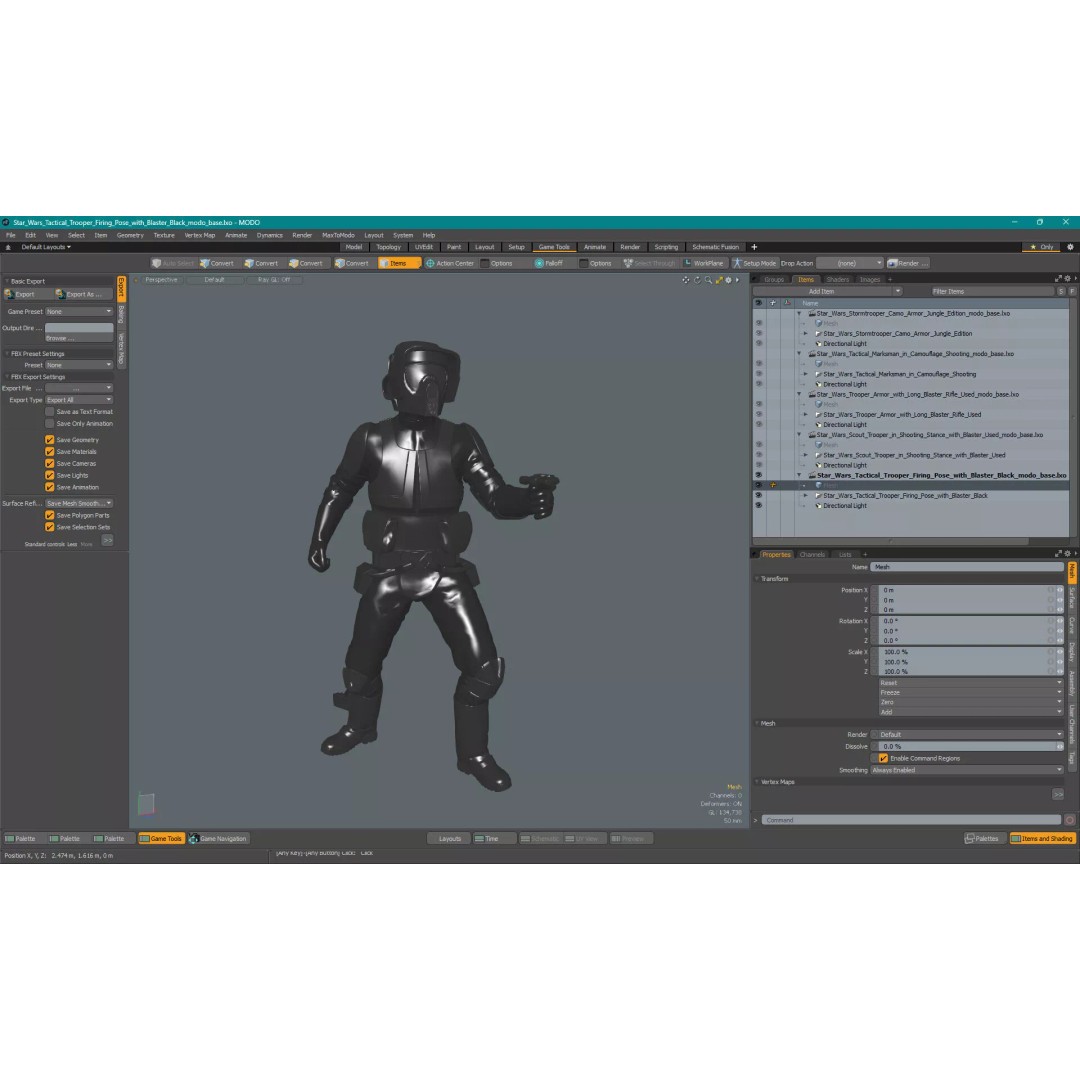Click the Items and Shading button
The height and width of the screenshot is (1080, 1080).
click(x=1042, y=838)
